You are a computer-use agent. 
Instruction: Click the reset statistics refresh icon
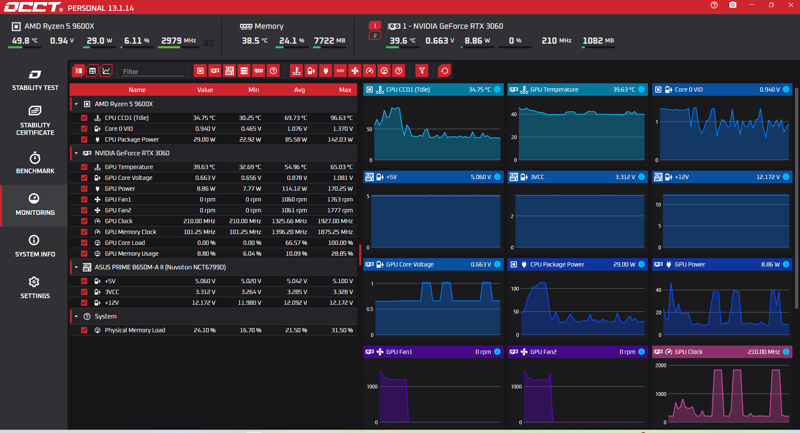click(444, 71)
